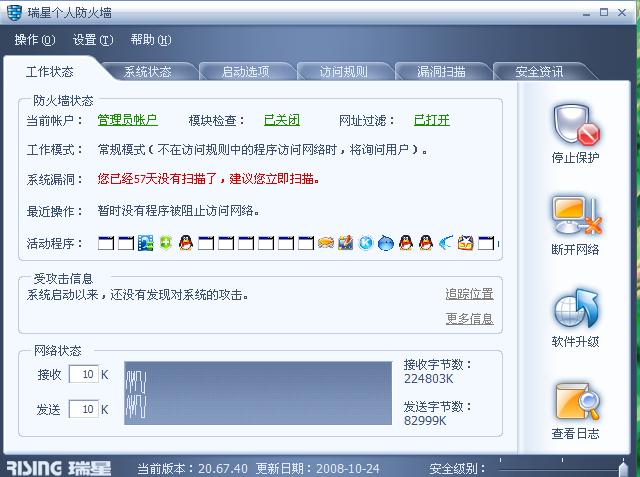Click the blank window icon left of film icon
Screen dimensions: 640x477
coord(126,243)
